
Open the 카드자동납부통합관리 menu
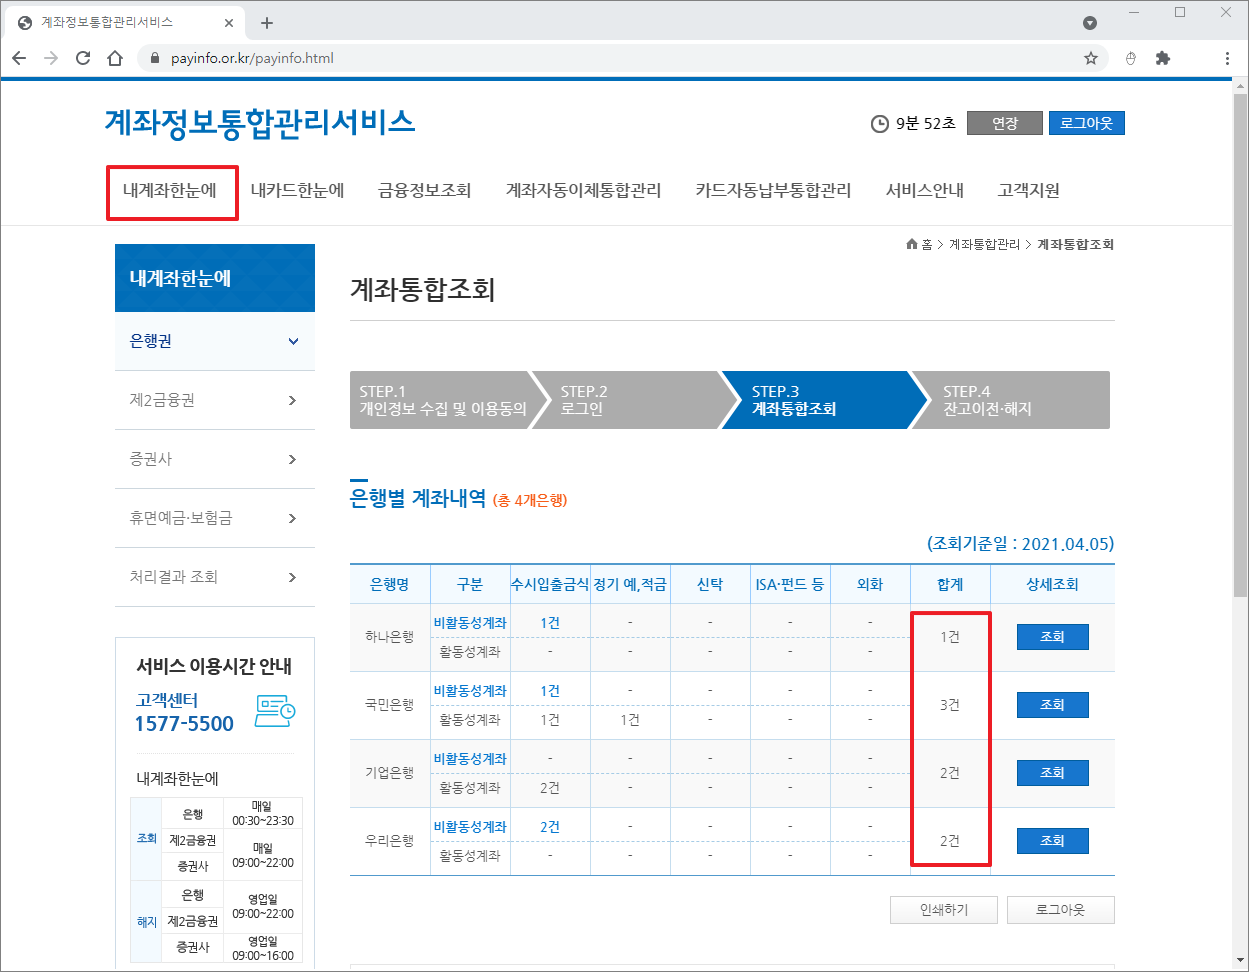773,190
